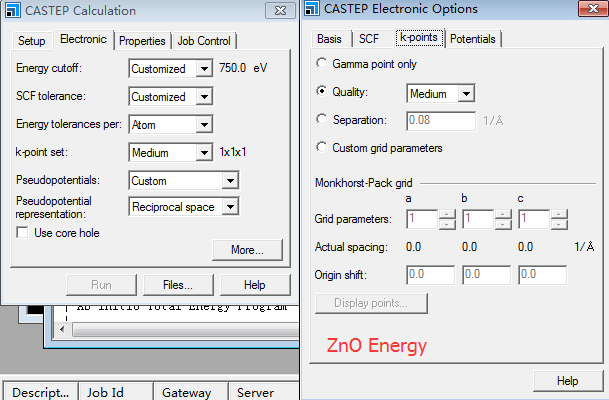Open the Energy cutoff dropdown

[204, 69]
